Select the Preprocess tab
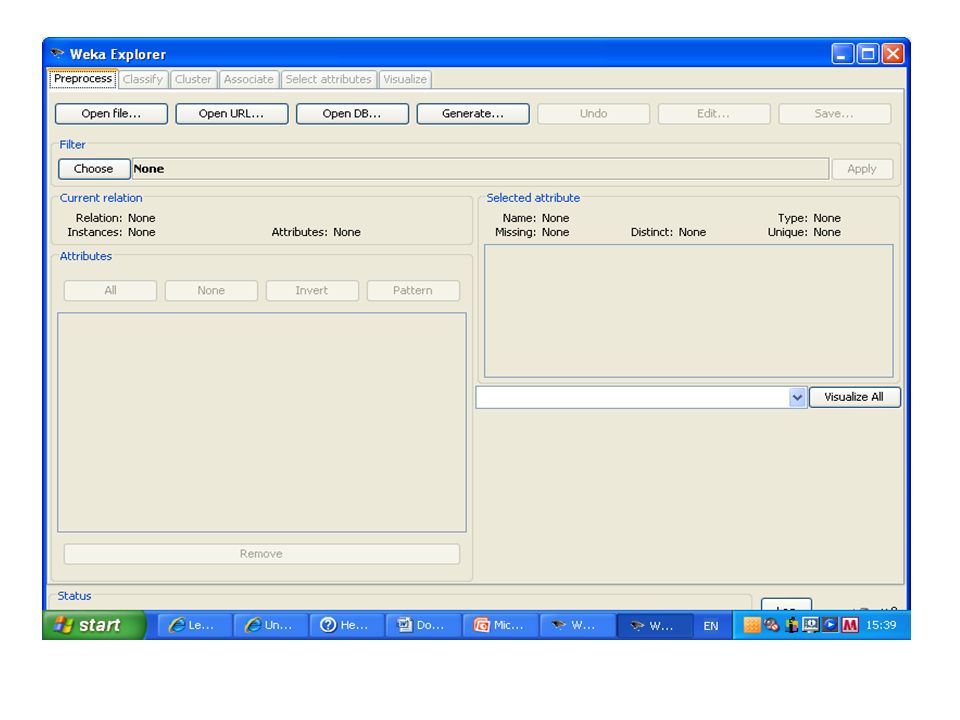Screen dimensions: 960x720 tap(83, 78)
